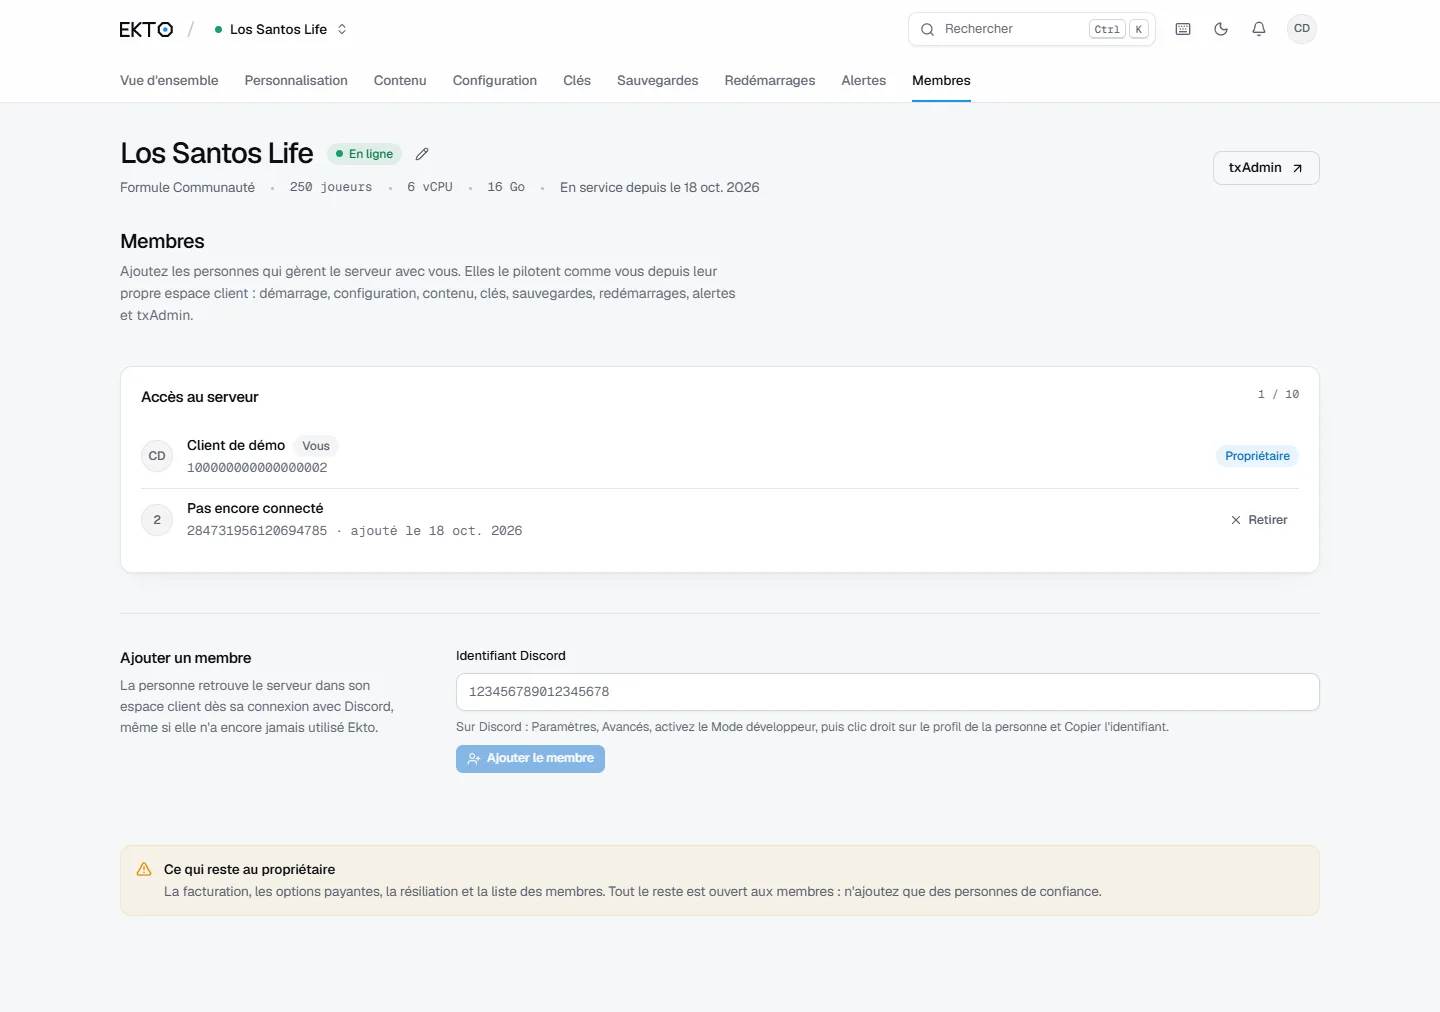Image resolution: width=1440 pixels, height=1012 pixels.
Task: Click the Propriétaire badge
Action: pos(1257,456)
